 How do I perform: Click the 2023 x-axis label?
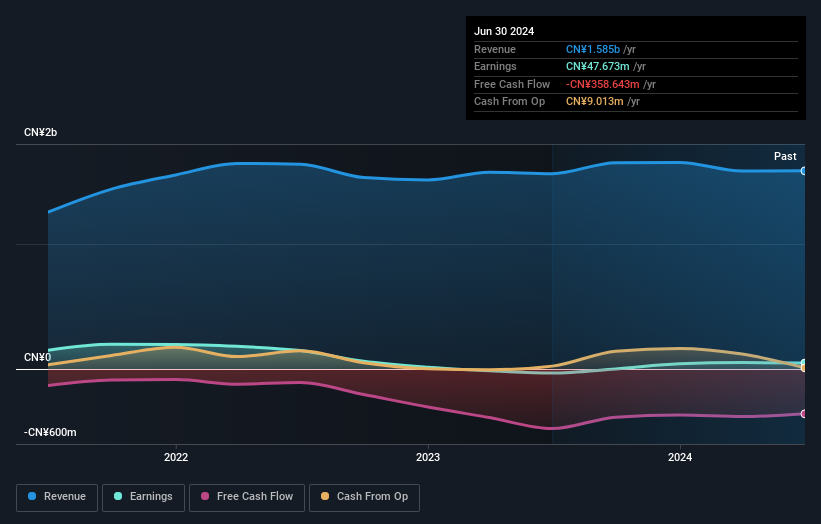click(x=428, y=457)
